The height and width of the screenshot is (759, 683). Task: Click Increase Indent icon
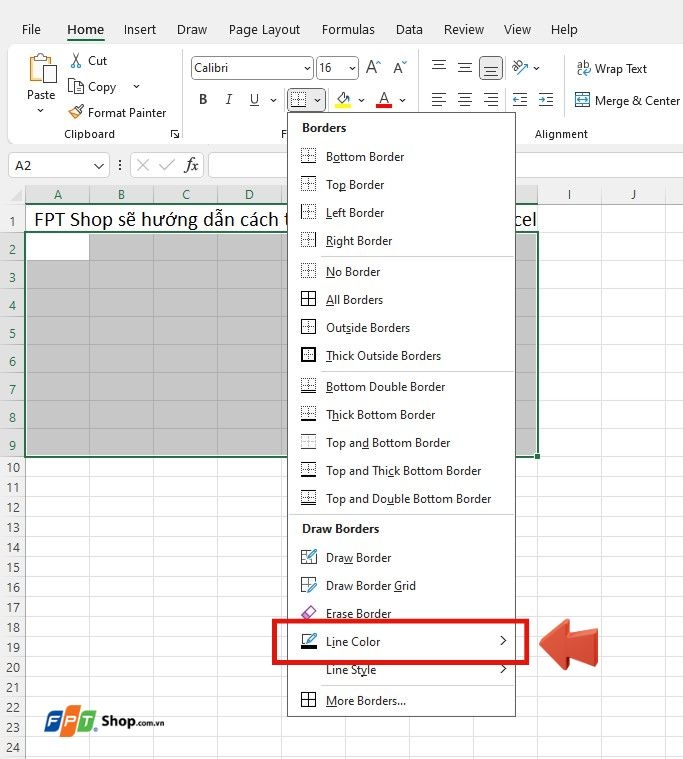(x=546, y=100)
